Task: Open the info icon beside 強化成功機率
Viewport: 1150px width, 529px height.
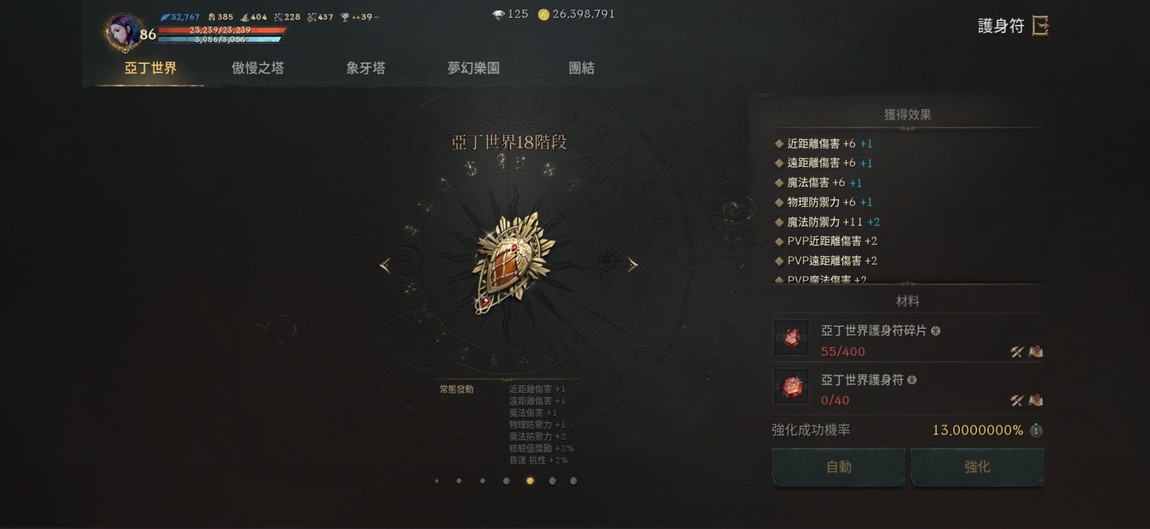Action: [1036, 431]
